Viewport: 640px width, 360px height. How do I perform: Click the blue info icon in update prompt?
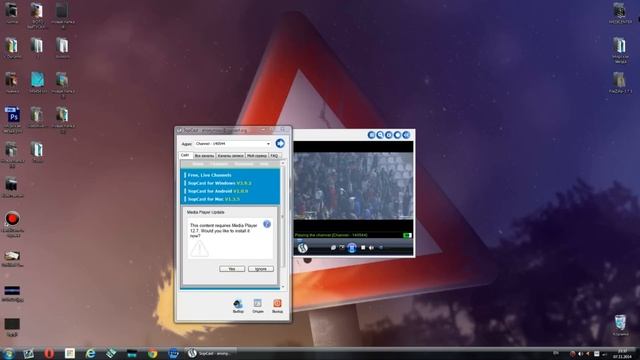pos(267,224)
